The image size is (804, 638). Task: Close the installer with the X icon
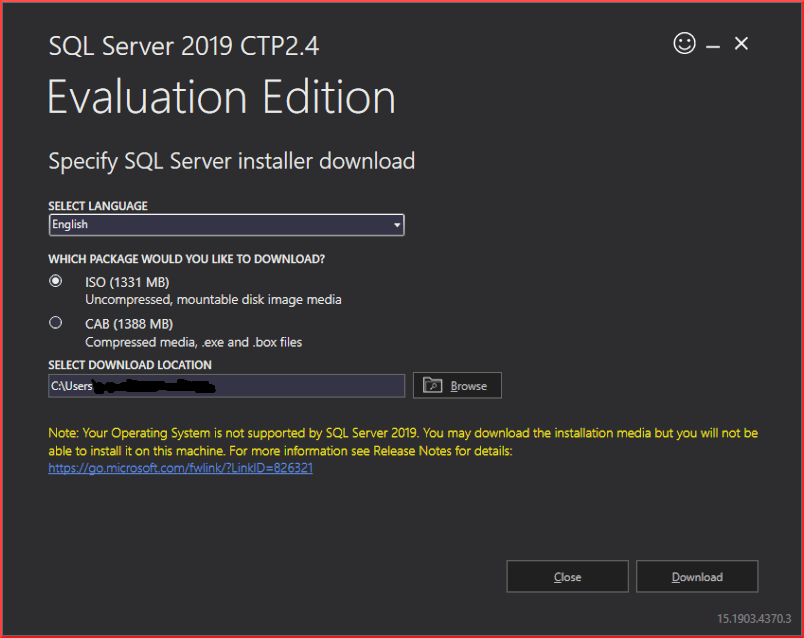pos(741,44)
